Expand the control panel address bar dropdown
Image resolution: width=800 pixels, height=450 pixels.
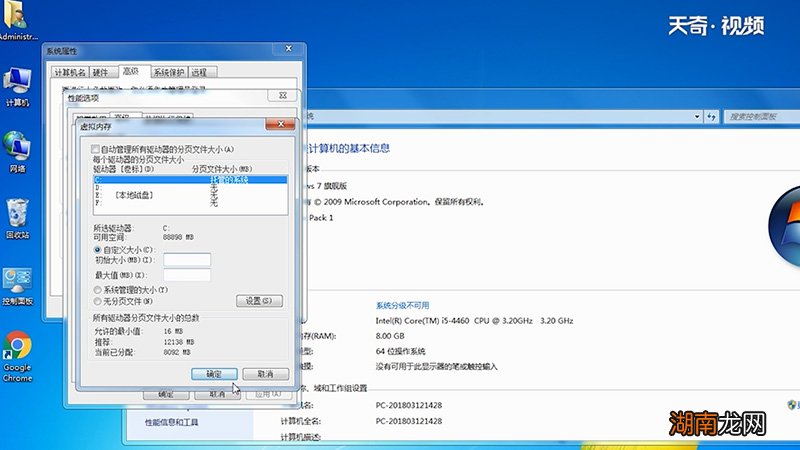click(x=697, y=117)
